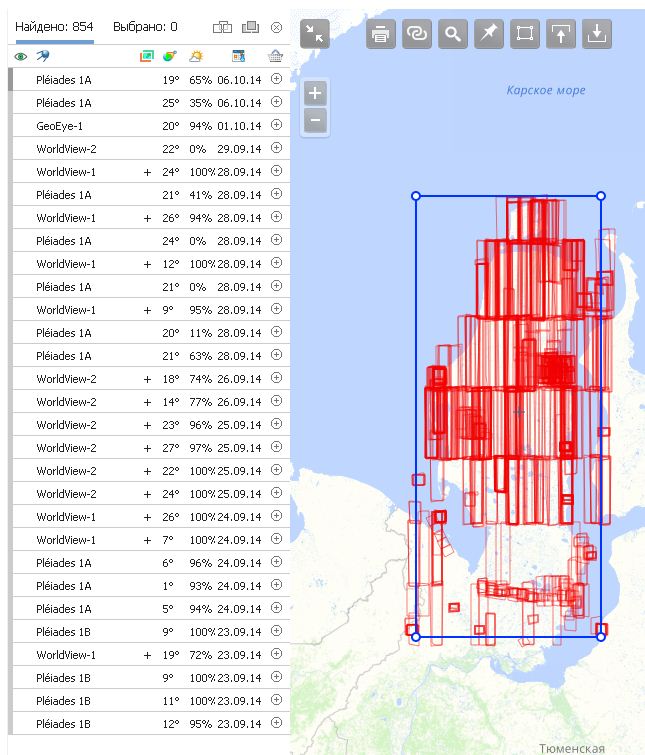Click the permalink chain icon
The height and width of the screenshot is (755, 645).
pyautogui.click(x=417, y=34)
